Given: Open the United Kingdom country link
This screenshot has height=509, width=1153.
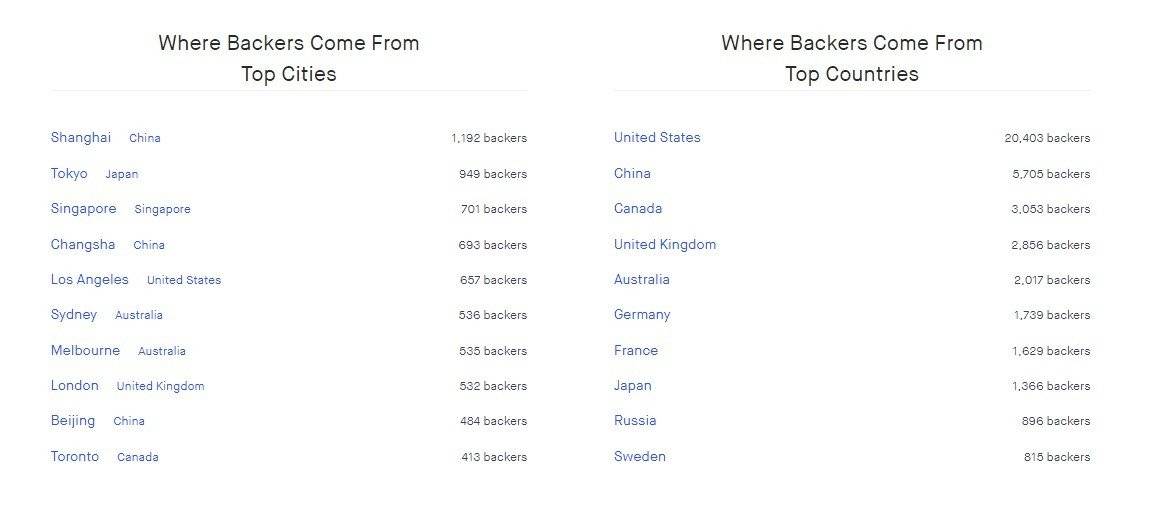Looking at the screenshot, I should [665, 245].
